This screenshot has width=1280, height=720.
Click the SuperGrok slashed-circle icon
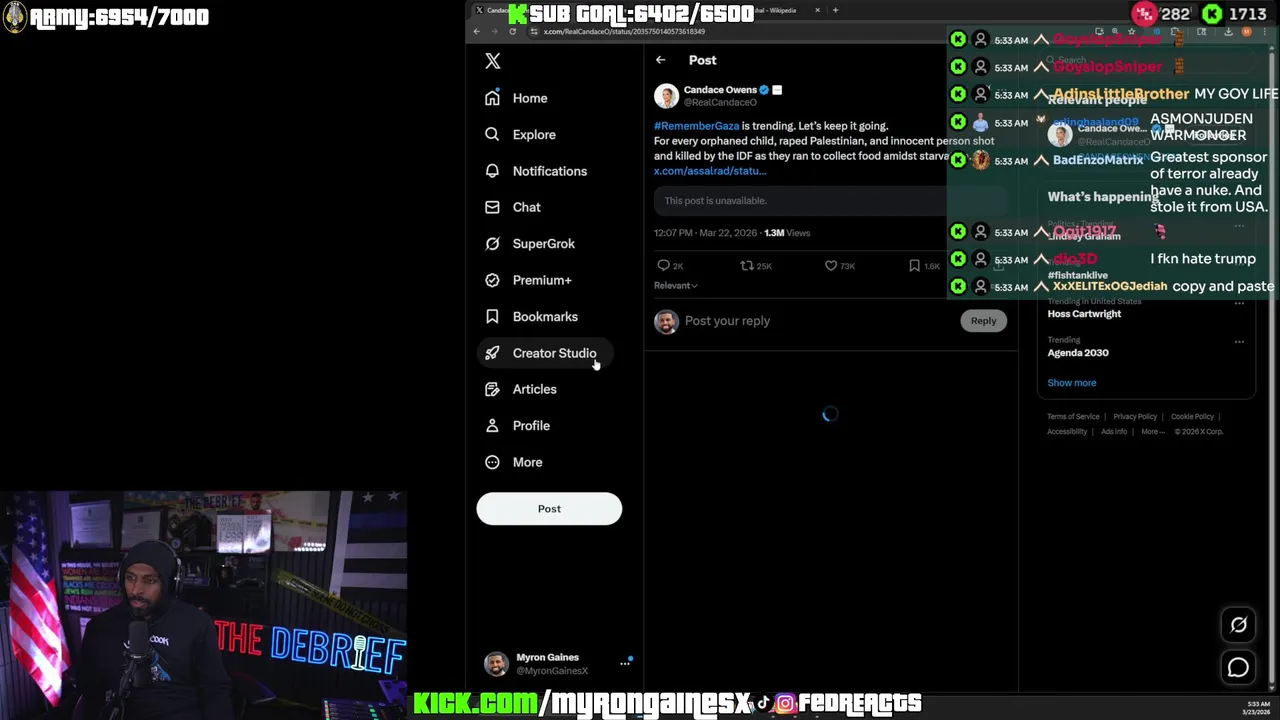click(x=492, y=244)
